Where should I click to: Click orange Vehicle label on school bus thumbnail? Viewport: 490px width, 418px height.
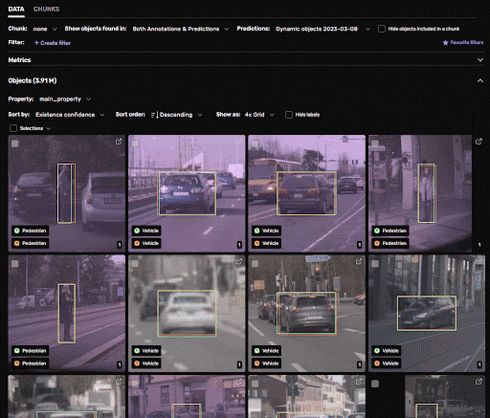267,243
